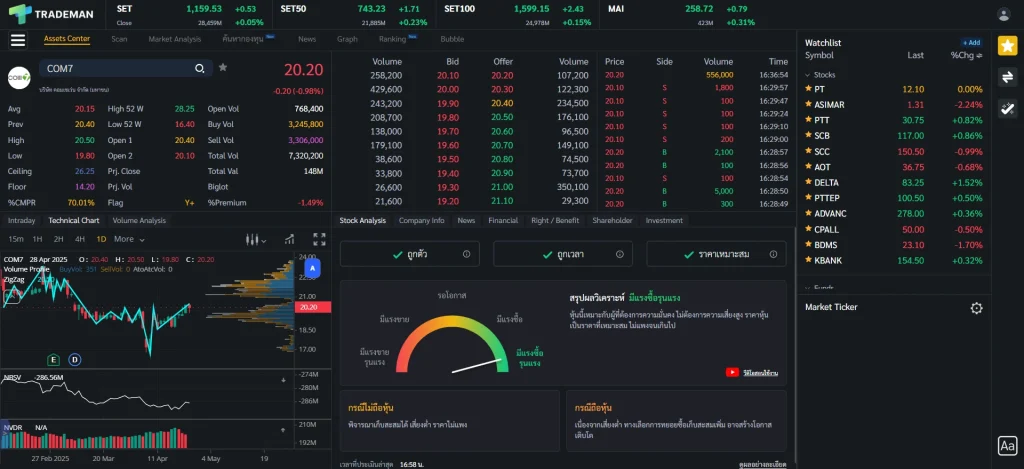This screenshot has height=469, width=1024.
Task: Open the hamburger main menu
Action: 17,40
